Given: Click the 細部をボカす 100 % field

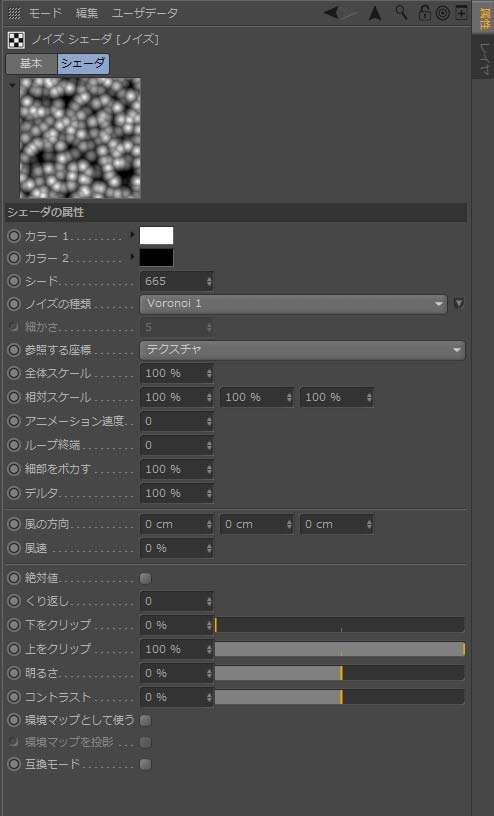Looking at the screenshot, I should (176, 469).
